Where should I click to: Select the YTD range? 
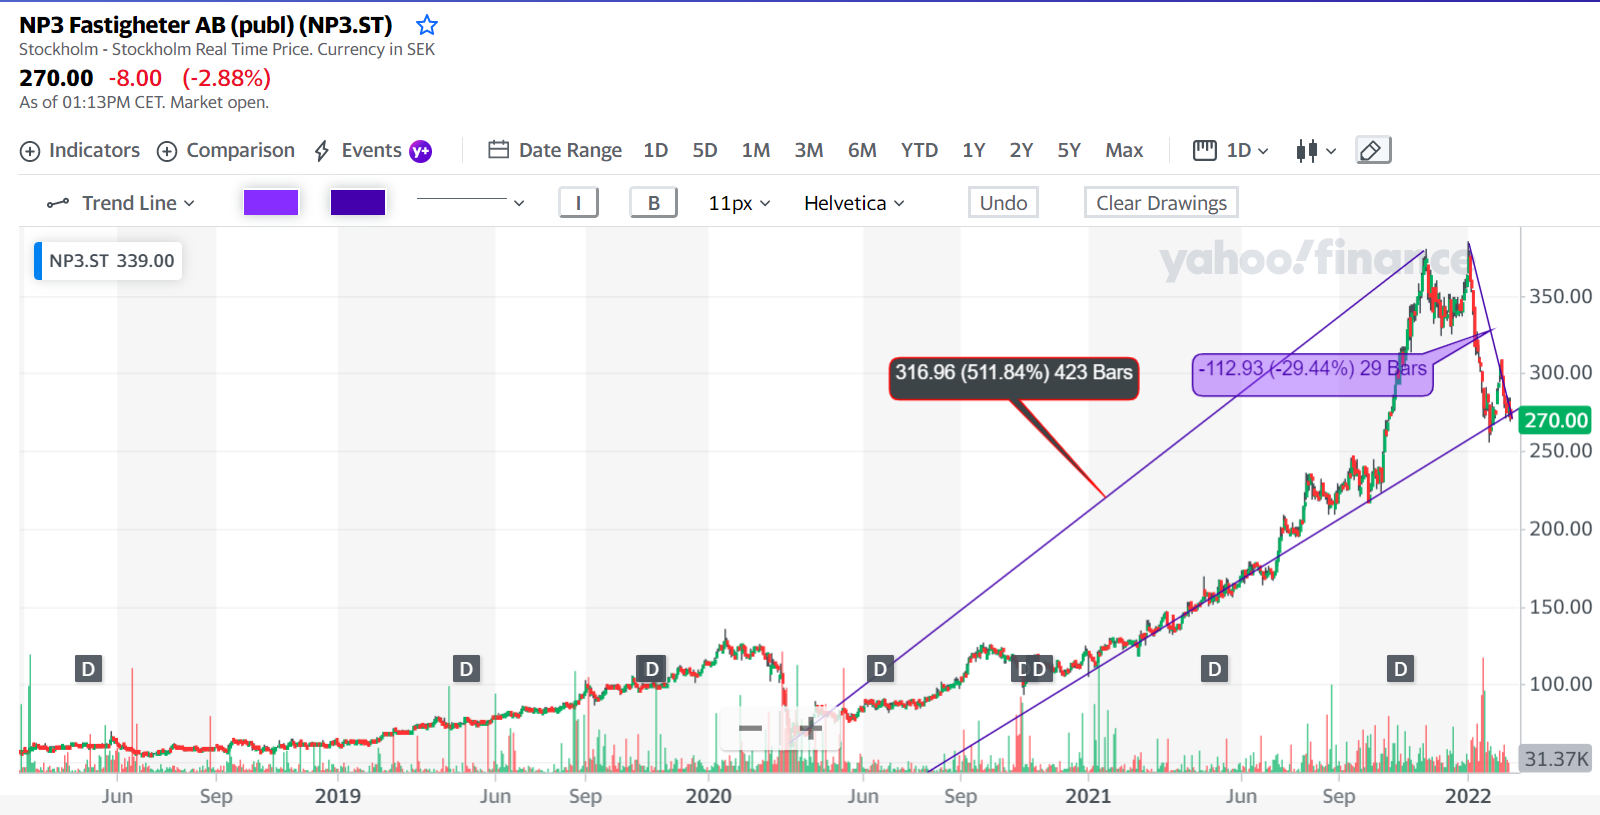tap(919, 150)
